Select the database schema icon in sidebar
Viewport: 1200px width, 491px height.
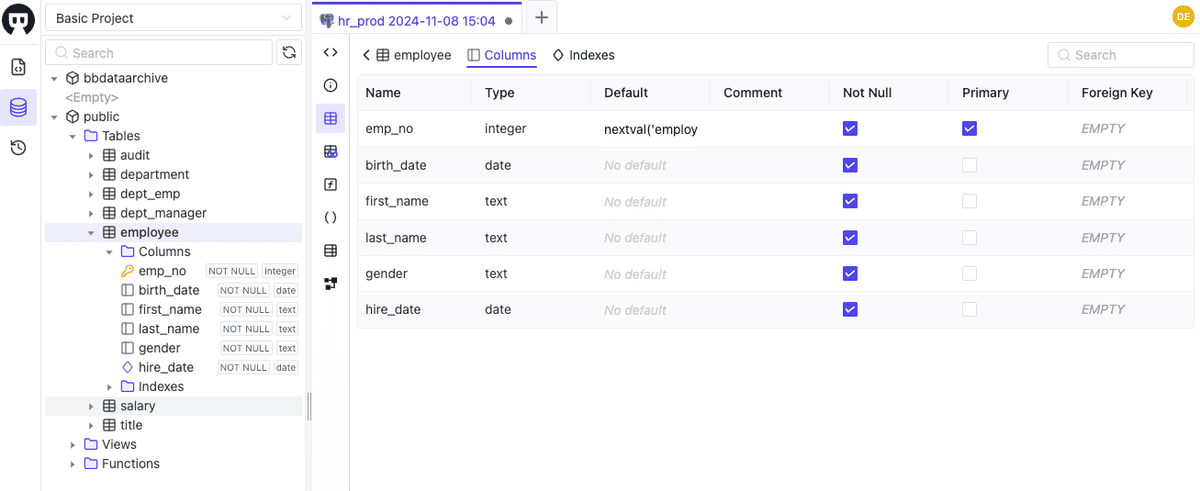point(18,107)
